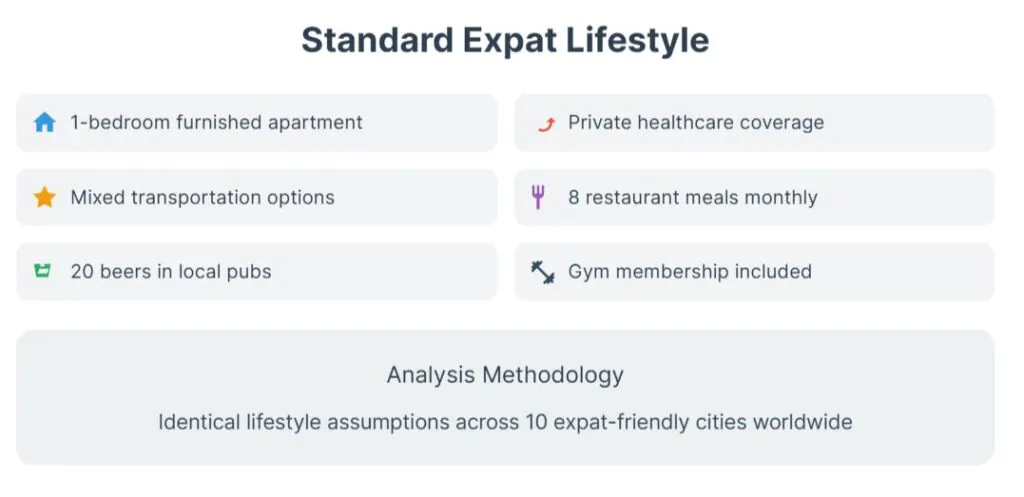Select the 'Private healthcare coverage' text
This screenshot has height=497, width=1024.
coord(696,123)
